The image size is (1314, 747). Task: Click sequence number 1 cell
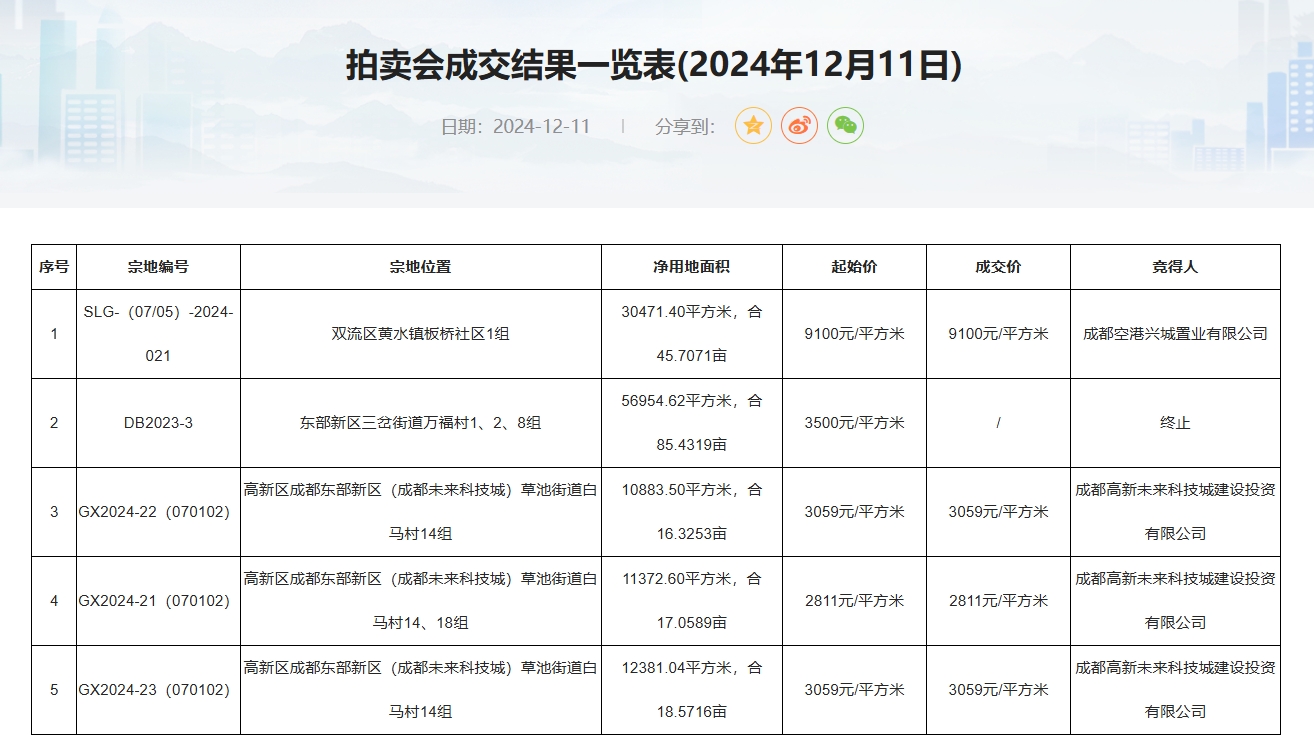(x=54, y=334)
